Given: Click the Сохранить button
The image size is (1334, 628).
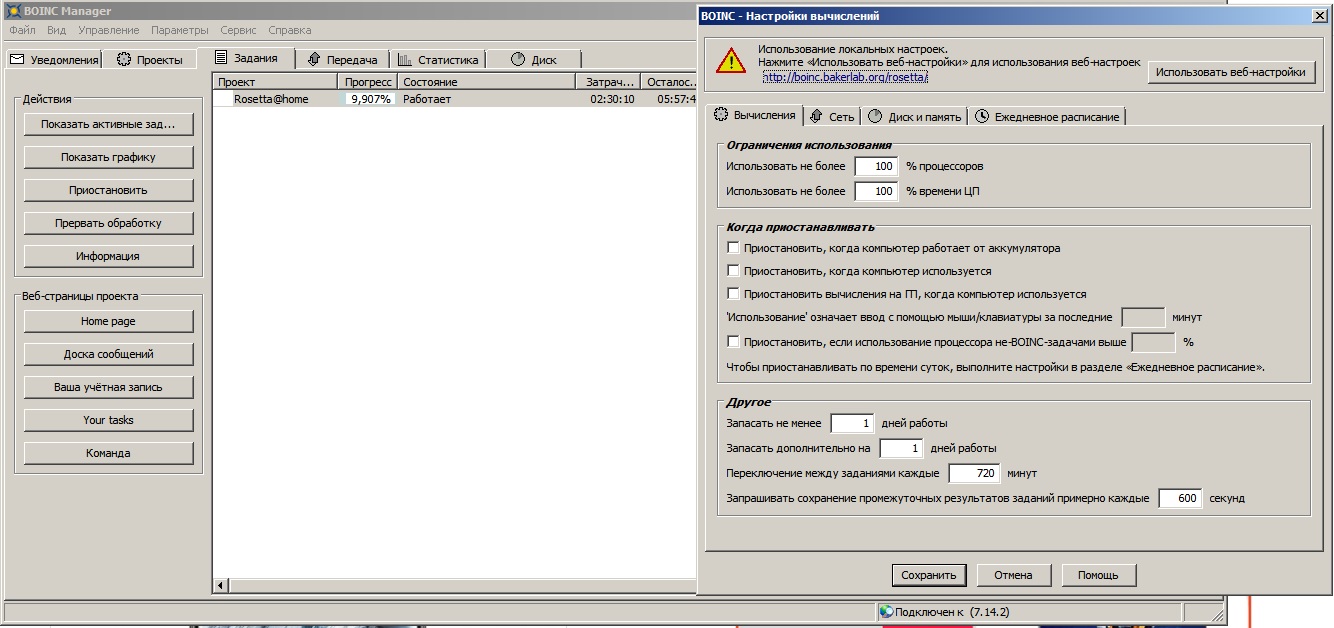Looking at the screenshot, I should 929,575.
